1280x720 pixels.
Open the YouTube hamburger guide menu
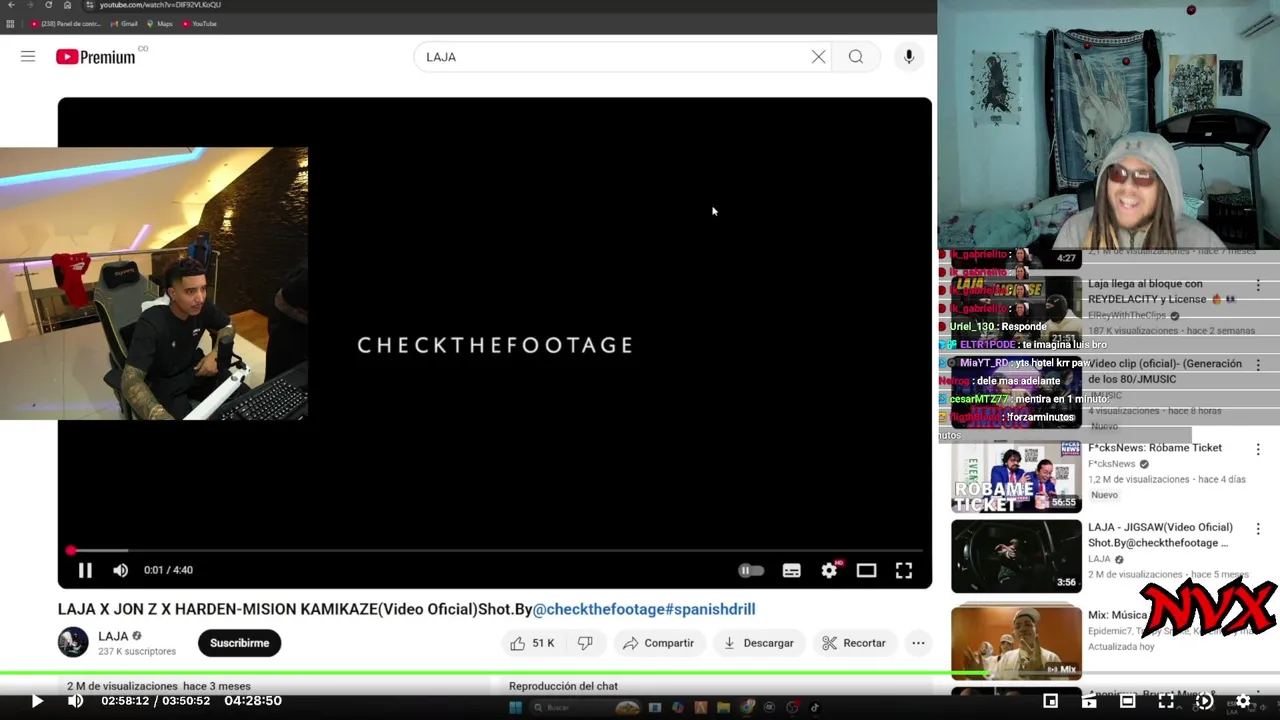pos(28,57)
